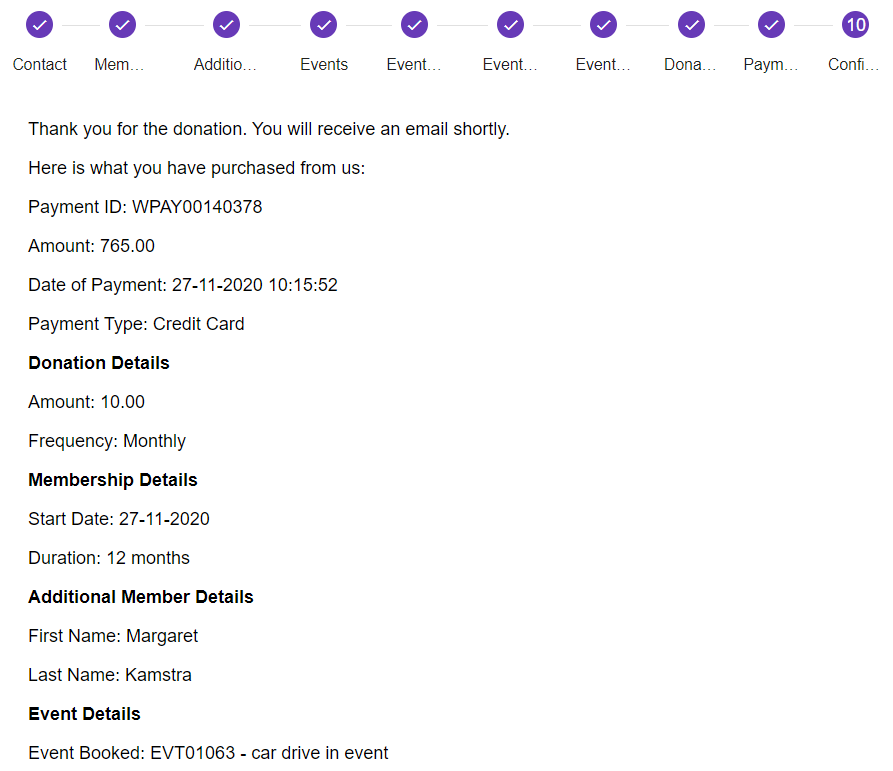Click the seventh Event step checkmark

(603, 24)
